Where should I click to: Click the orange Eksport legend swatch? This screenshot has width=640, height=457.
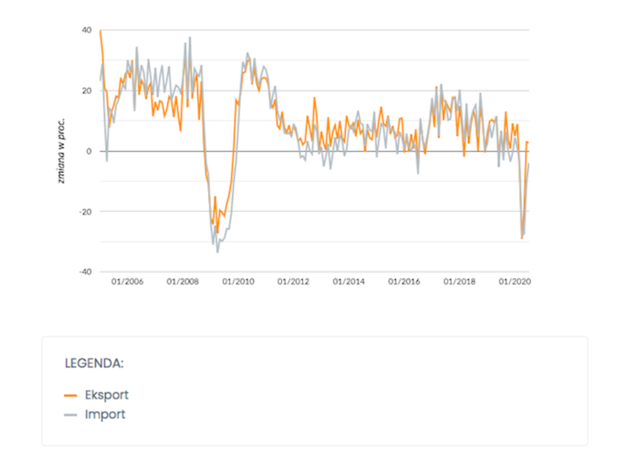pos(71,395)
